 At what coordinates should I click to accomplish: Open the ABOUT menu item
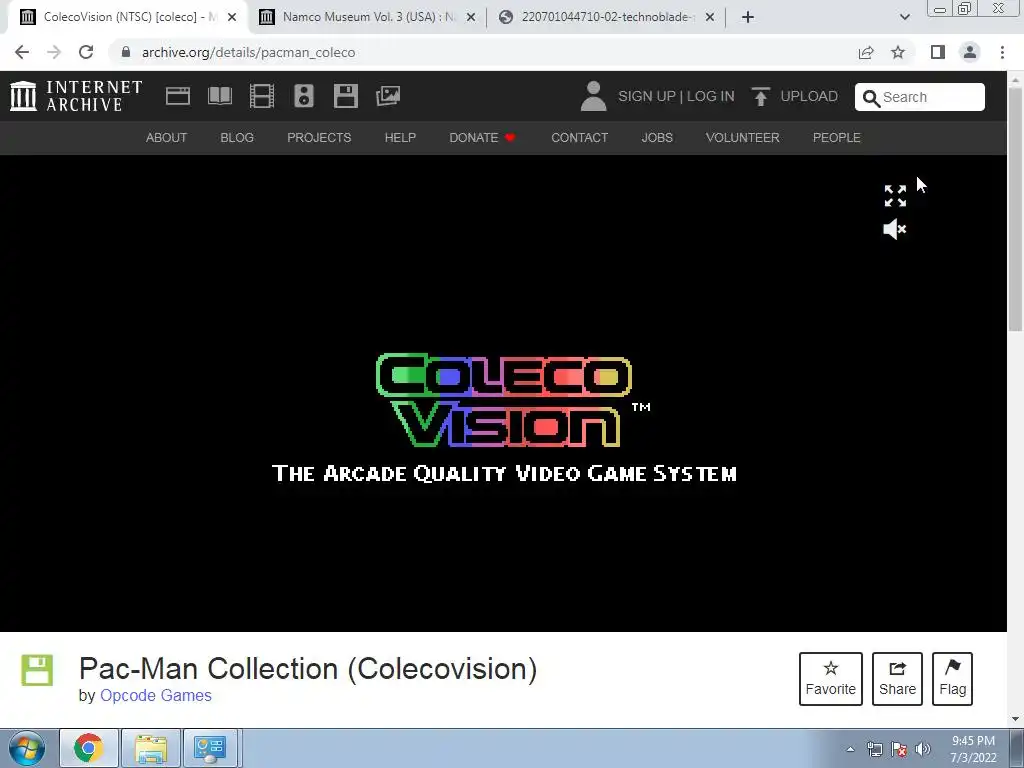coord(166,138)
